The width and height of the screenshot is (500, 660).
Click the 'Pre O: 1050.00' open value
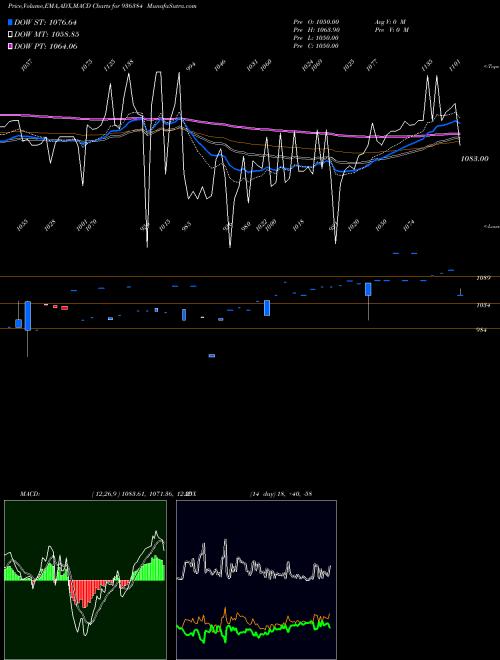click(x=316, y=22)
